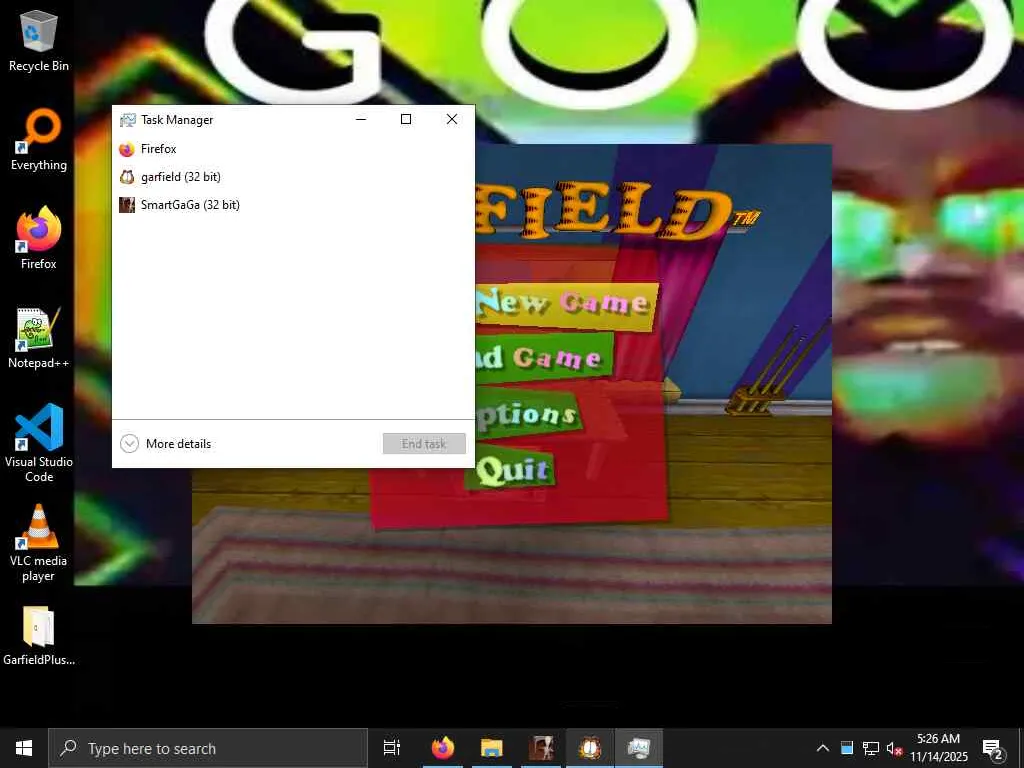The height and width of the screenshot is (768, 1024).
Task: Click Quit in the Garfield game menu
Action: (511, 470)
